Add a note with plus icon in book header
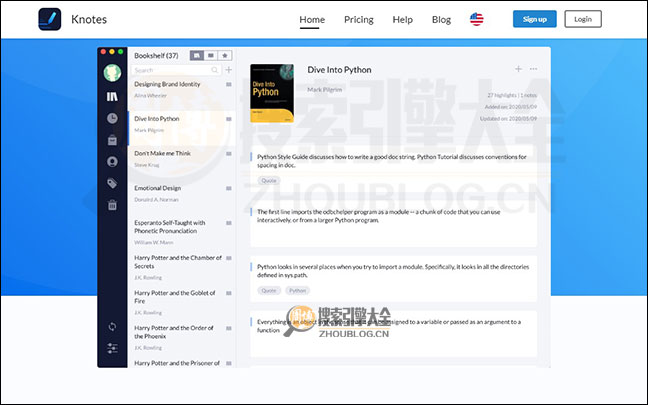648x405 pixels. tap(518, 69)
